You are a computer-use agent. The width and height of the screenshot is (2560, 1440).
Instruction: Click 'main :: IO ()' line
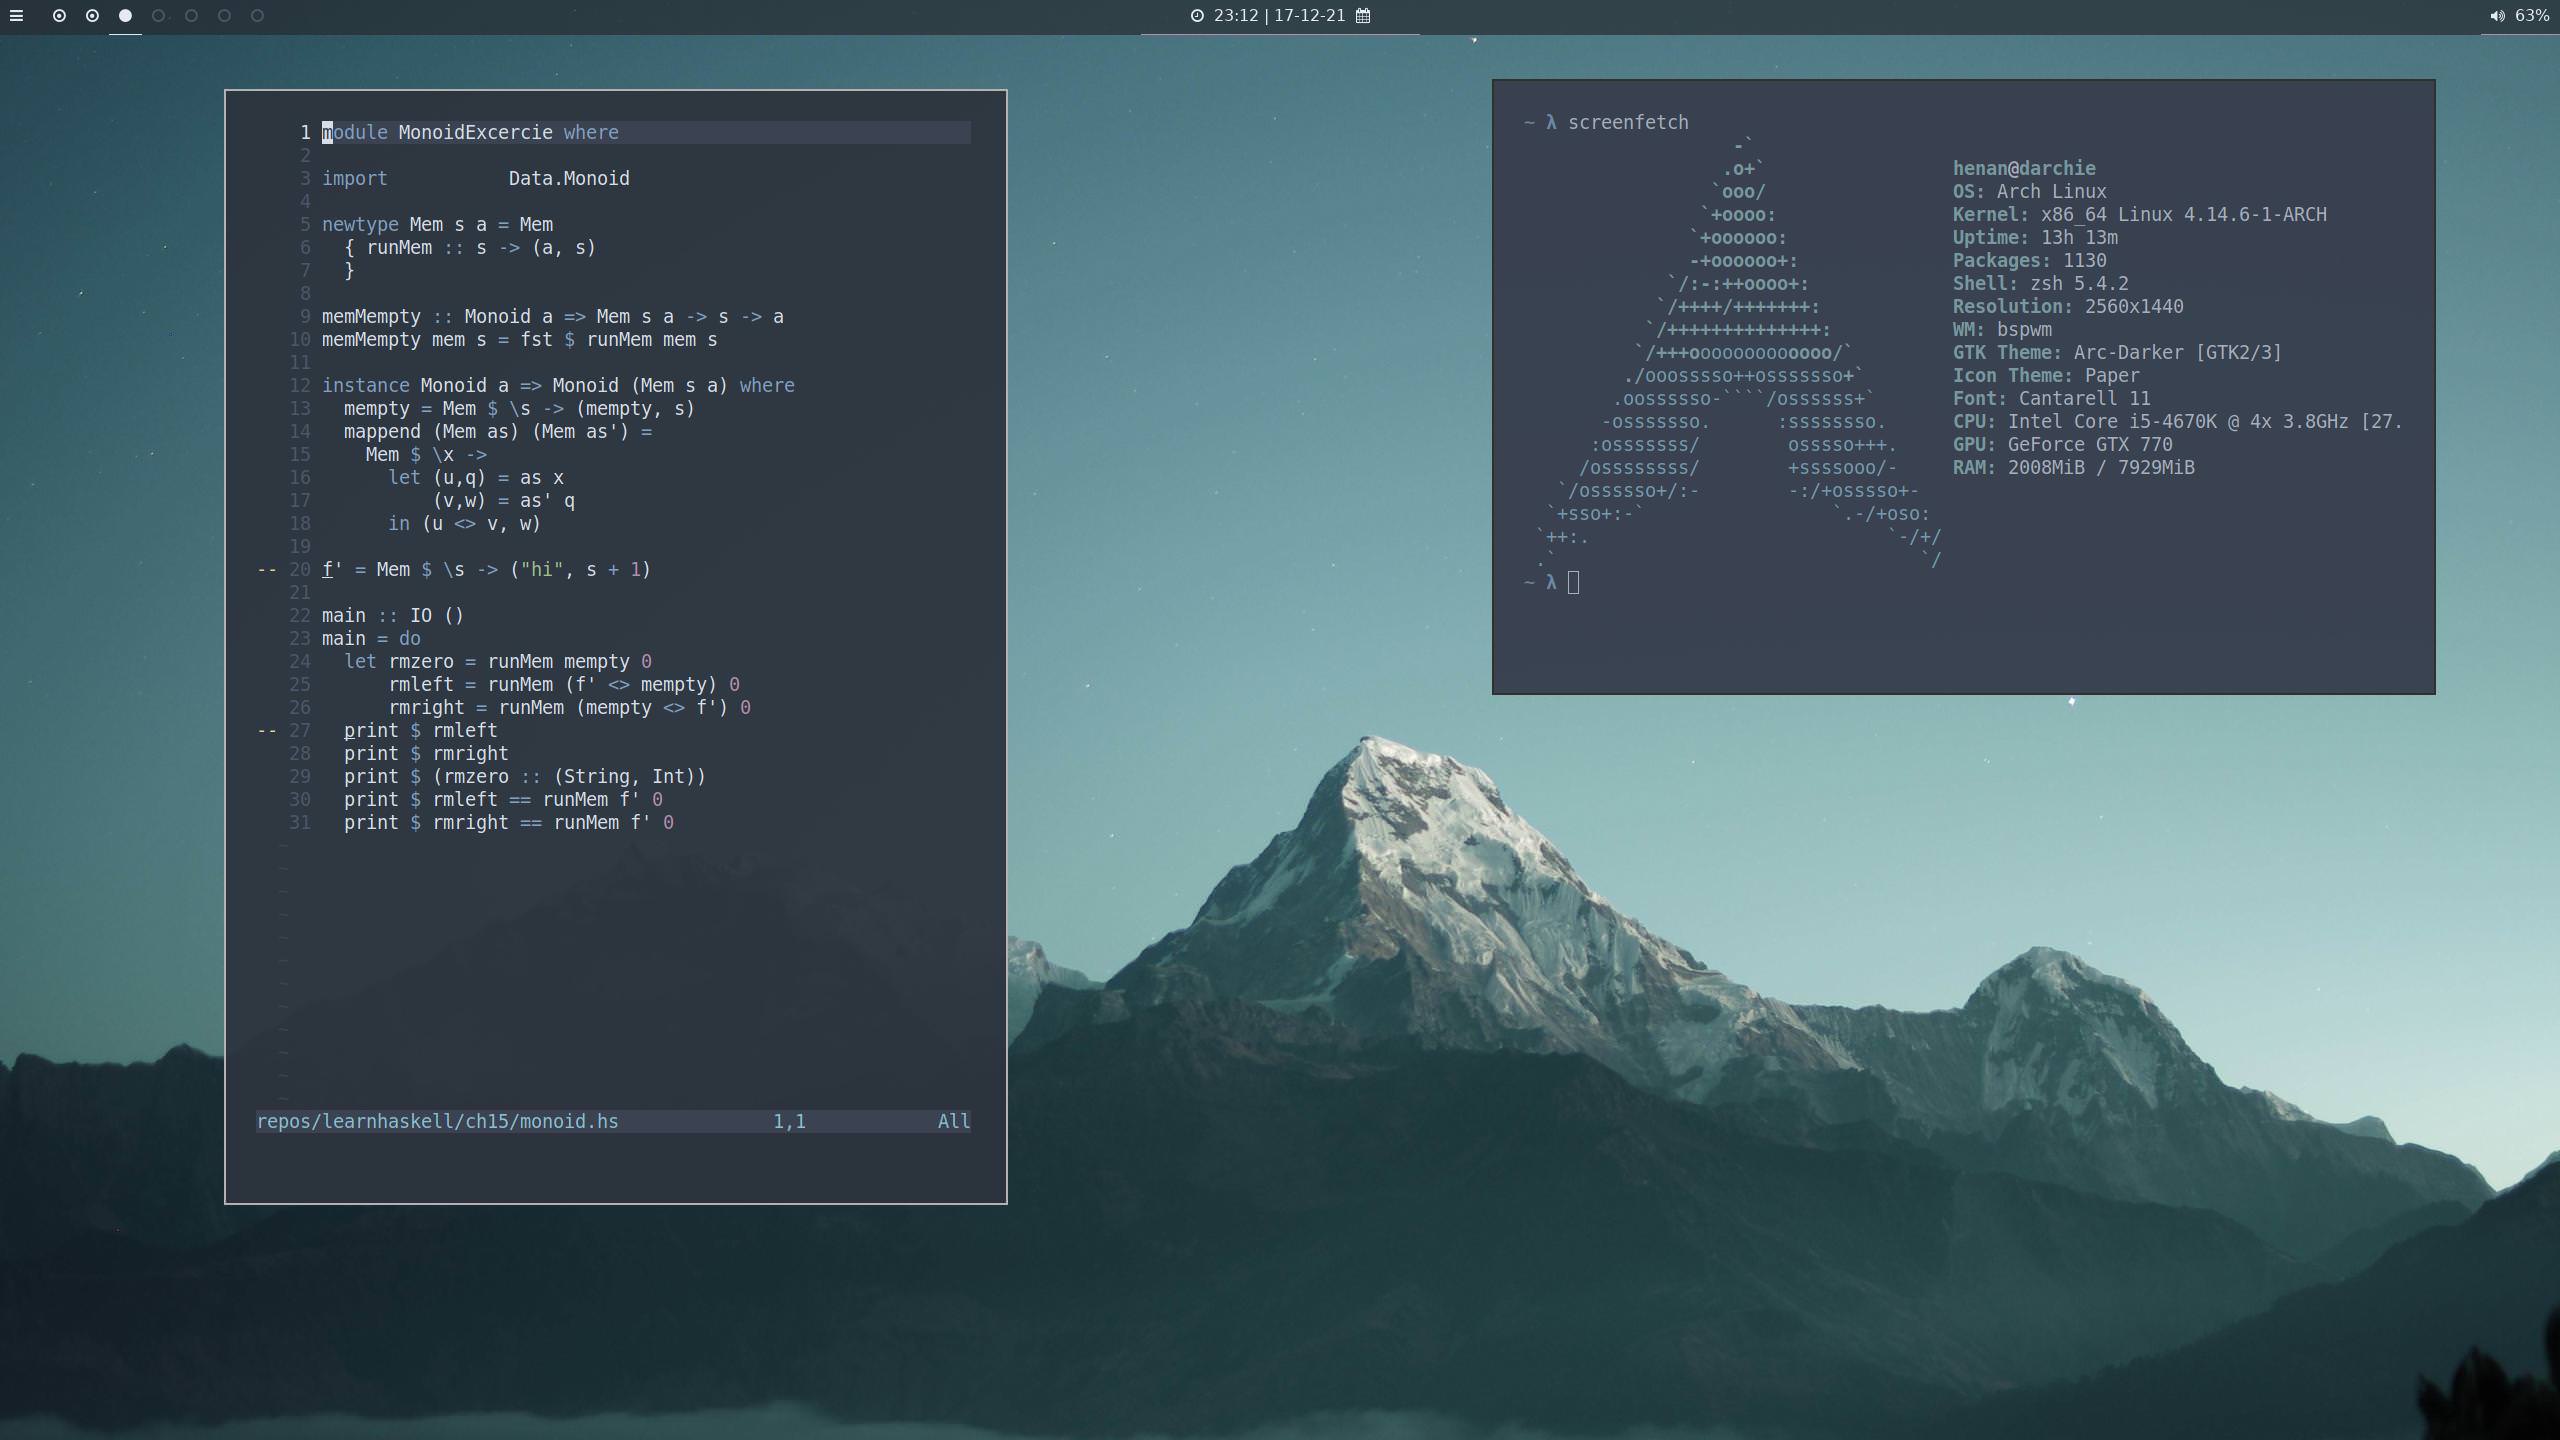pos(393,615)
